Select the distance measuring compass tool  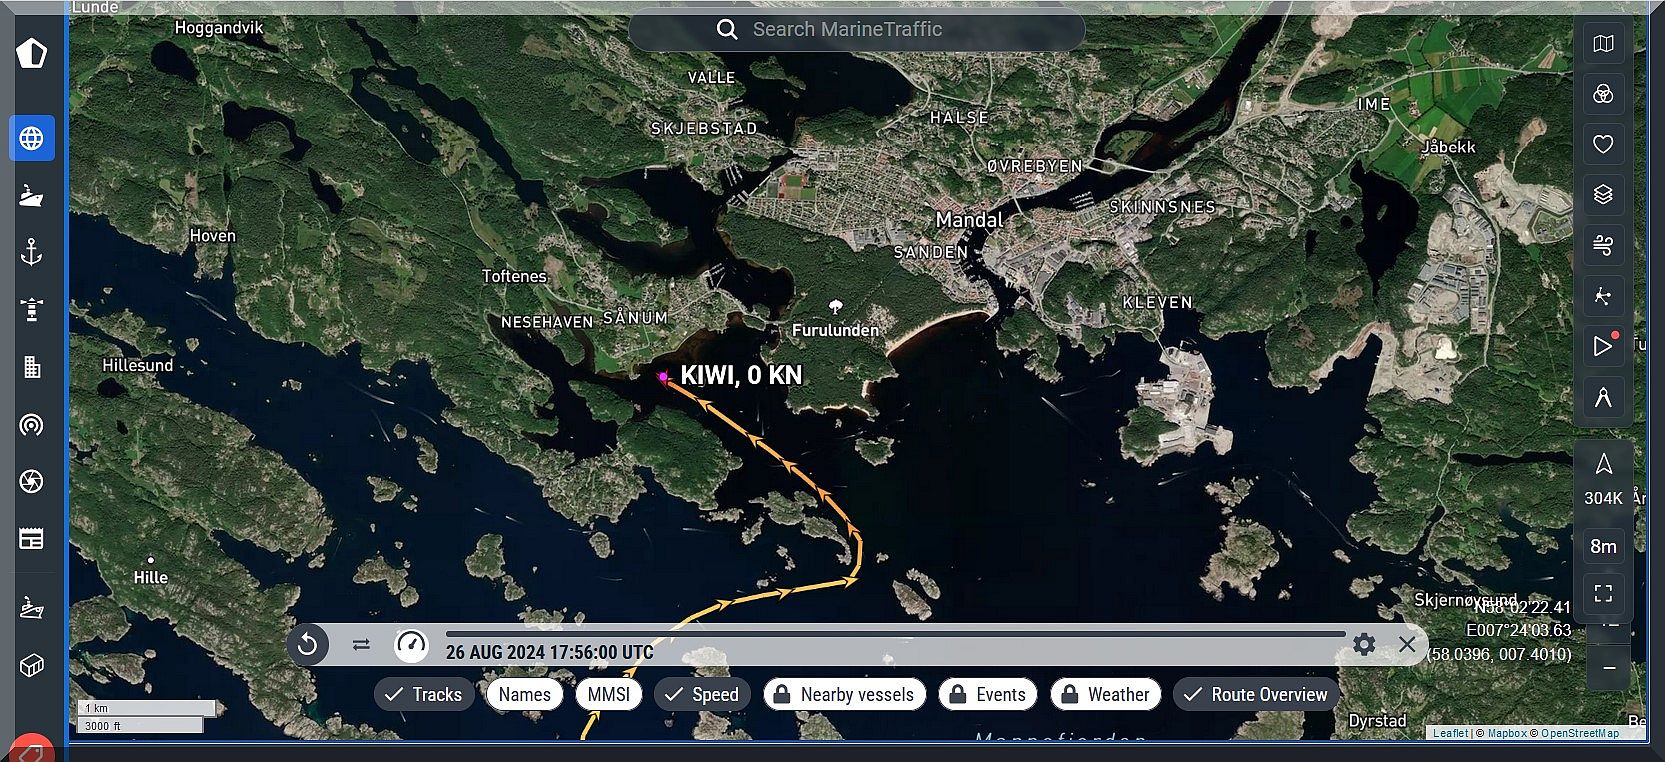1603,397
